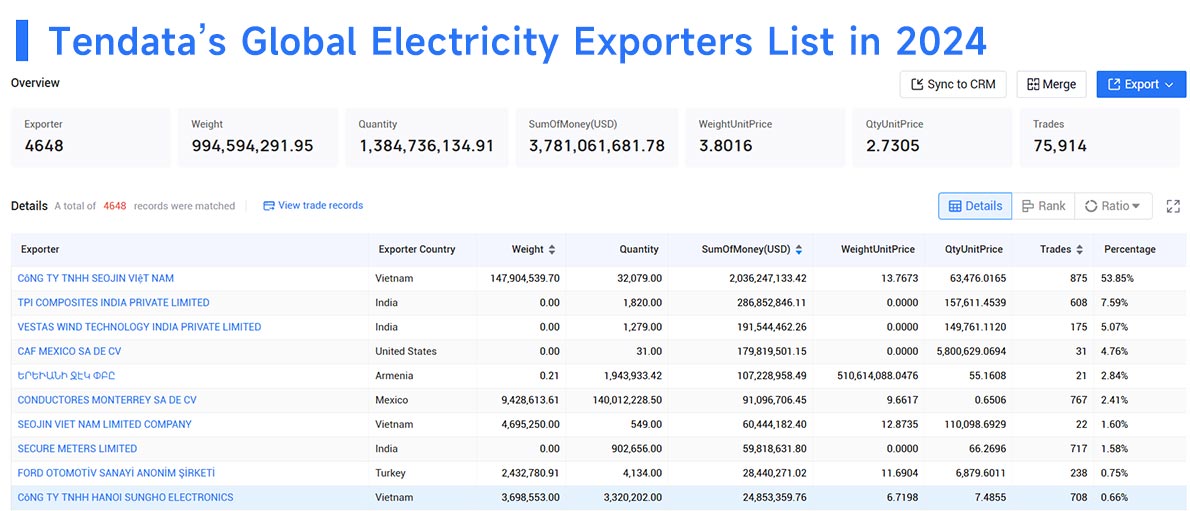Open the Ratio view dropdown
Viewport: 1190px width, 511px height.
point(1113,206)
